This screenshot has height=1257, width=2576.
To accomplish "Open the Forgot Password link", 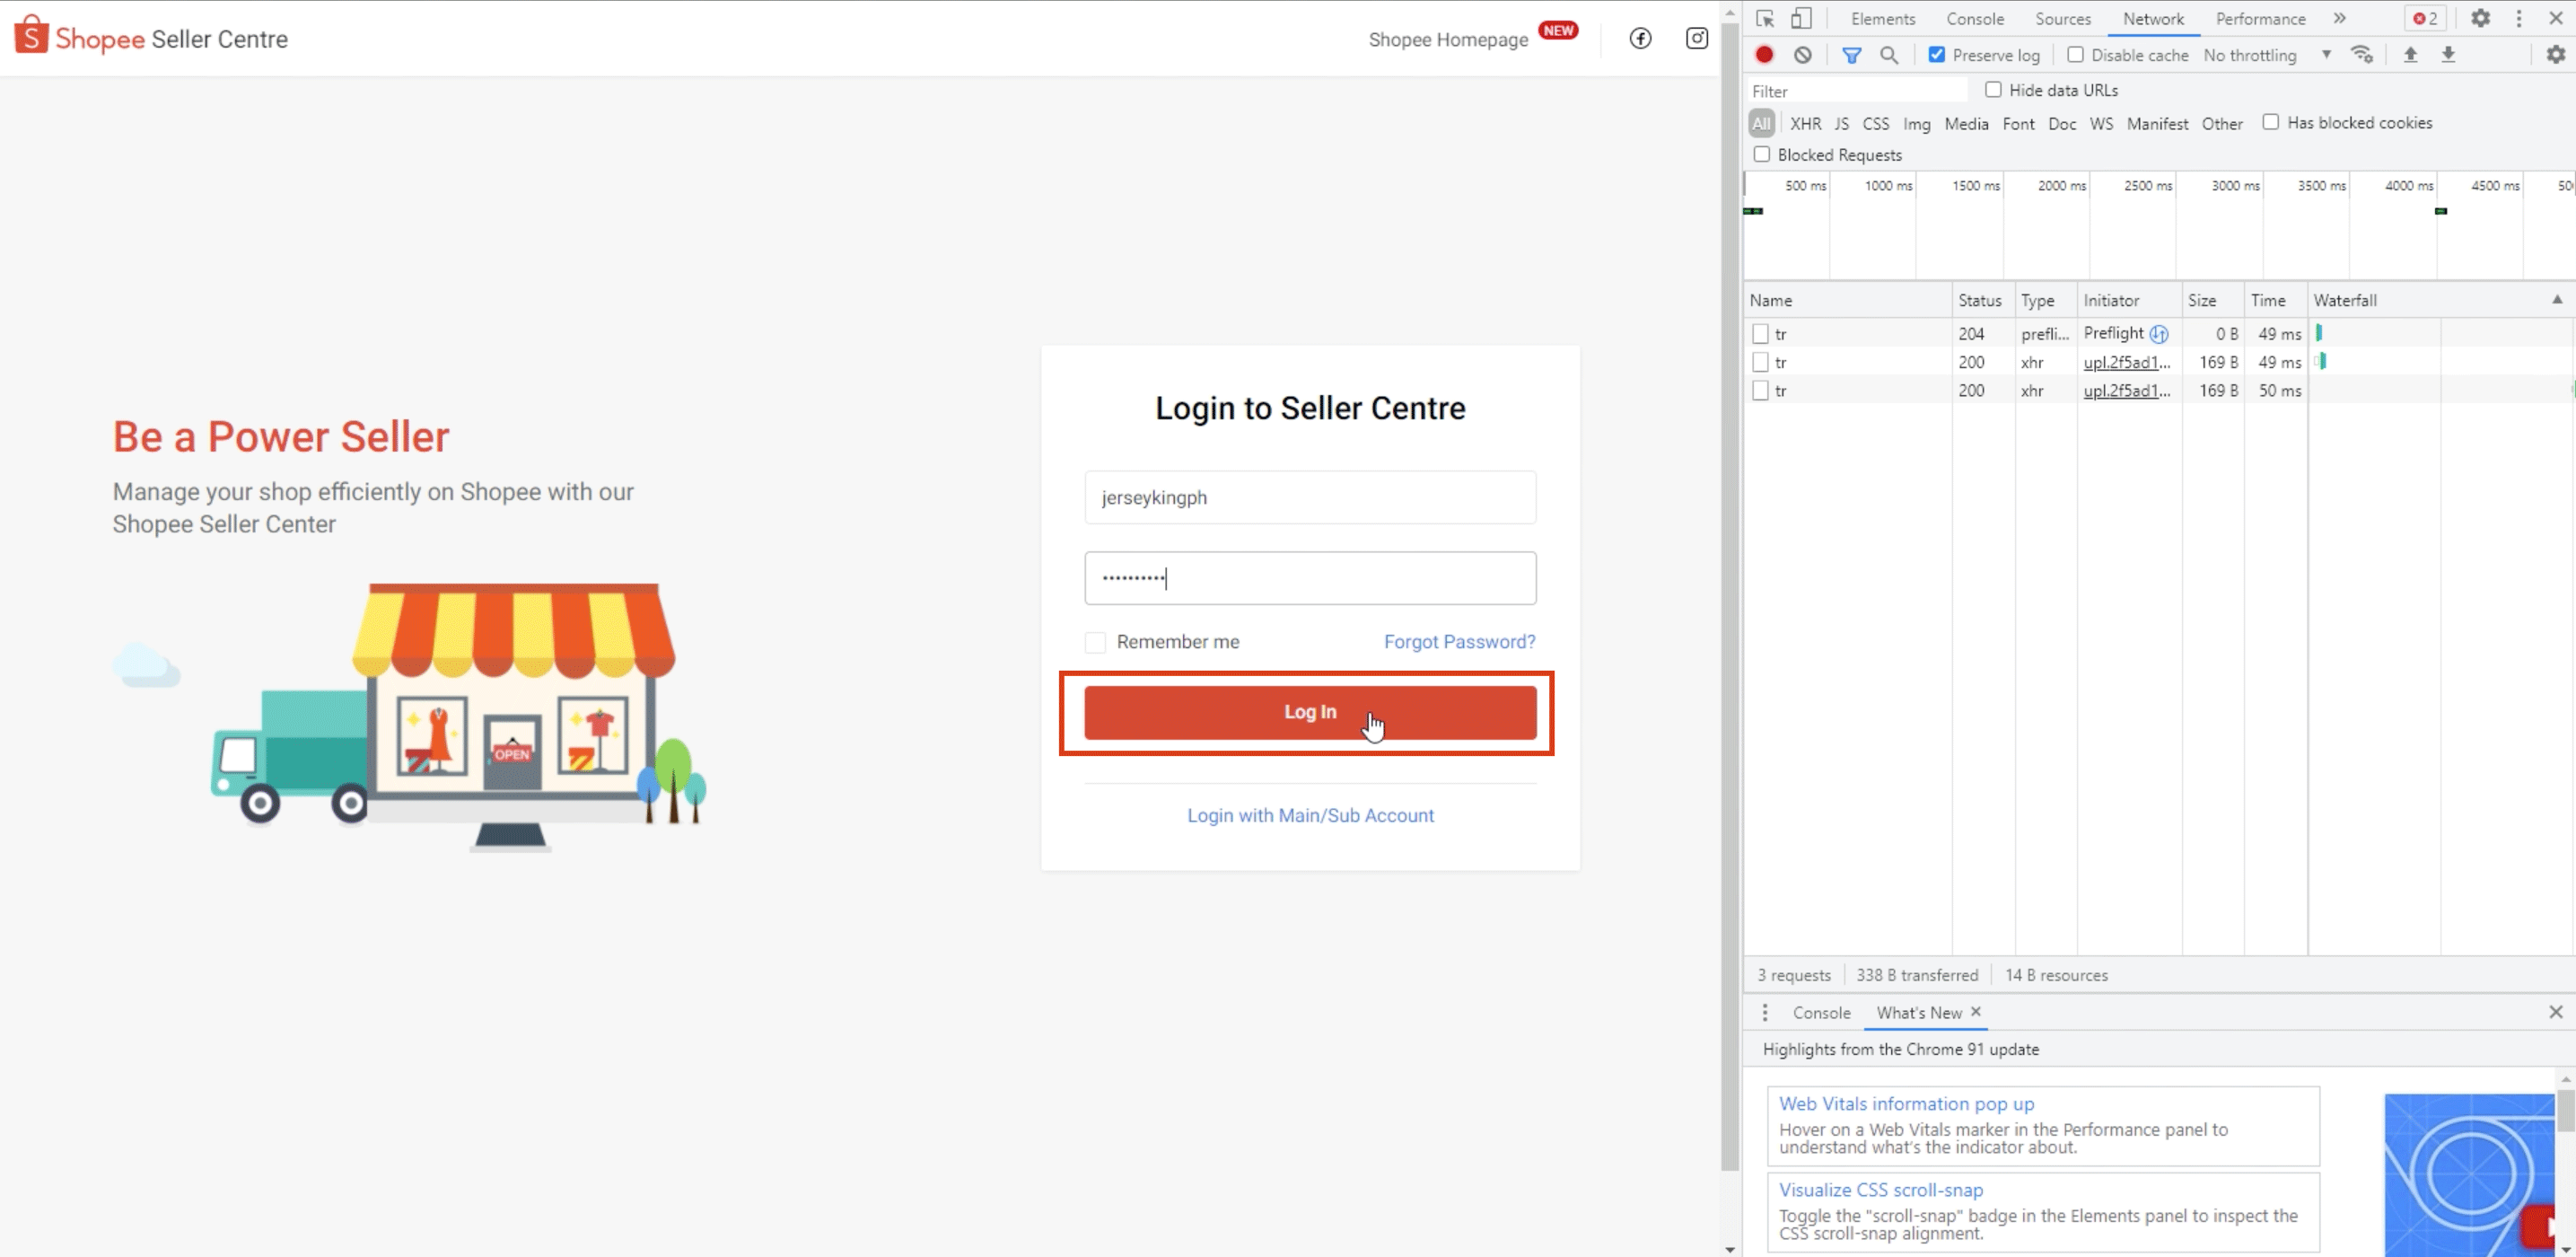I will pos(1459,641).
